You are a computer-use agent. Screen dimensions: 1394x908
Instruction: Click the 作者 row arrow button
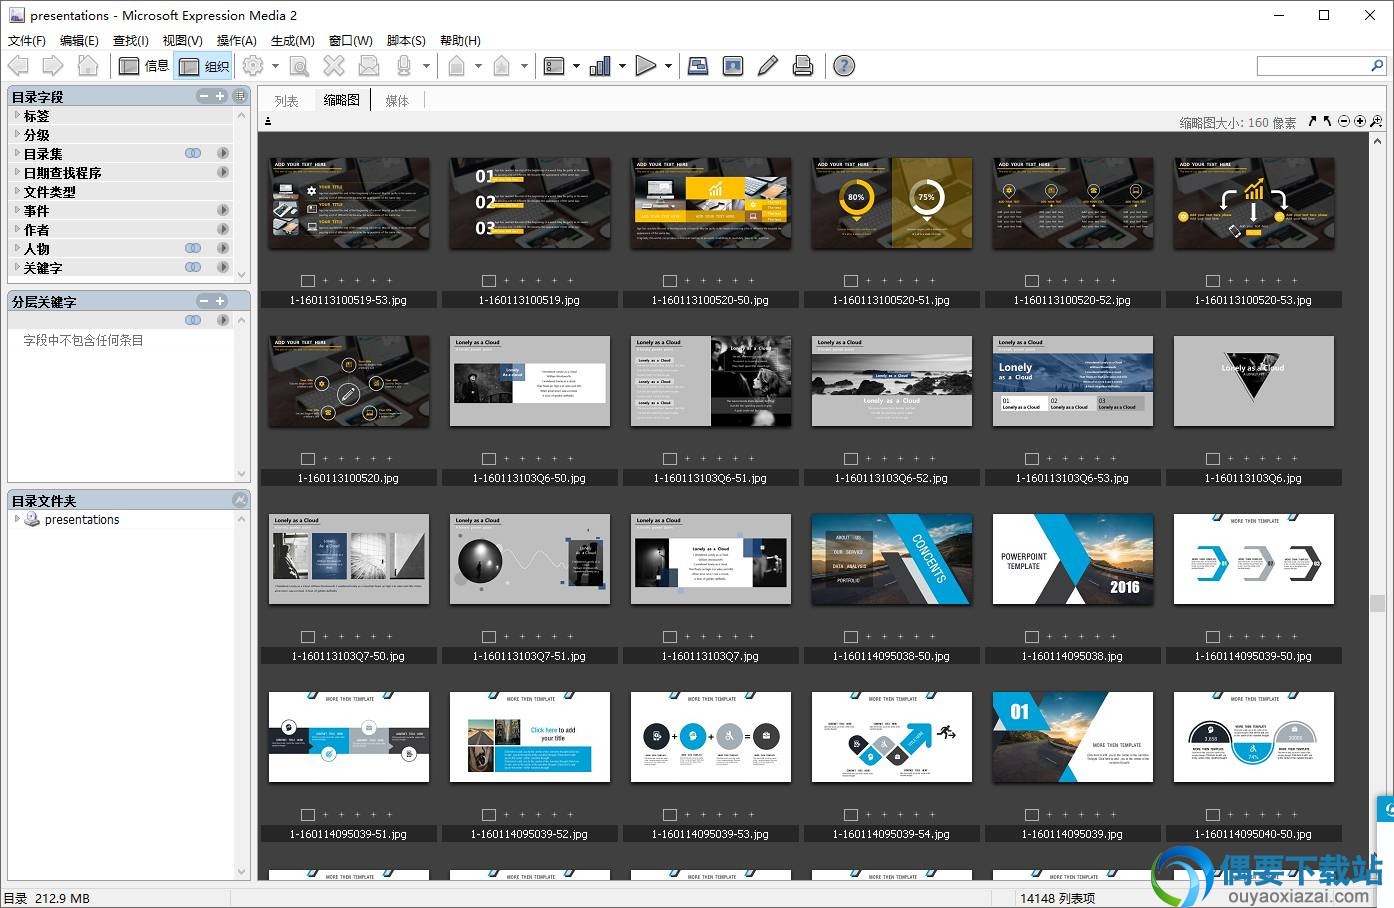coord(223,230)
